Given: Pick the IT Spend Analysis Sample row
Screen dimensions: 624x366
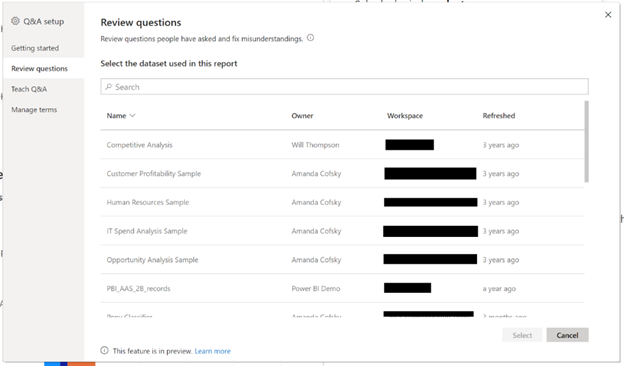Looking at the screenshot, I should coord(342,231).
